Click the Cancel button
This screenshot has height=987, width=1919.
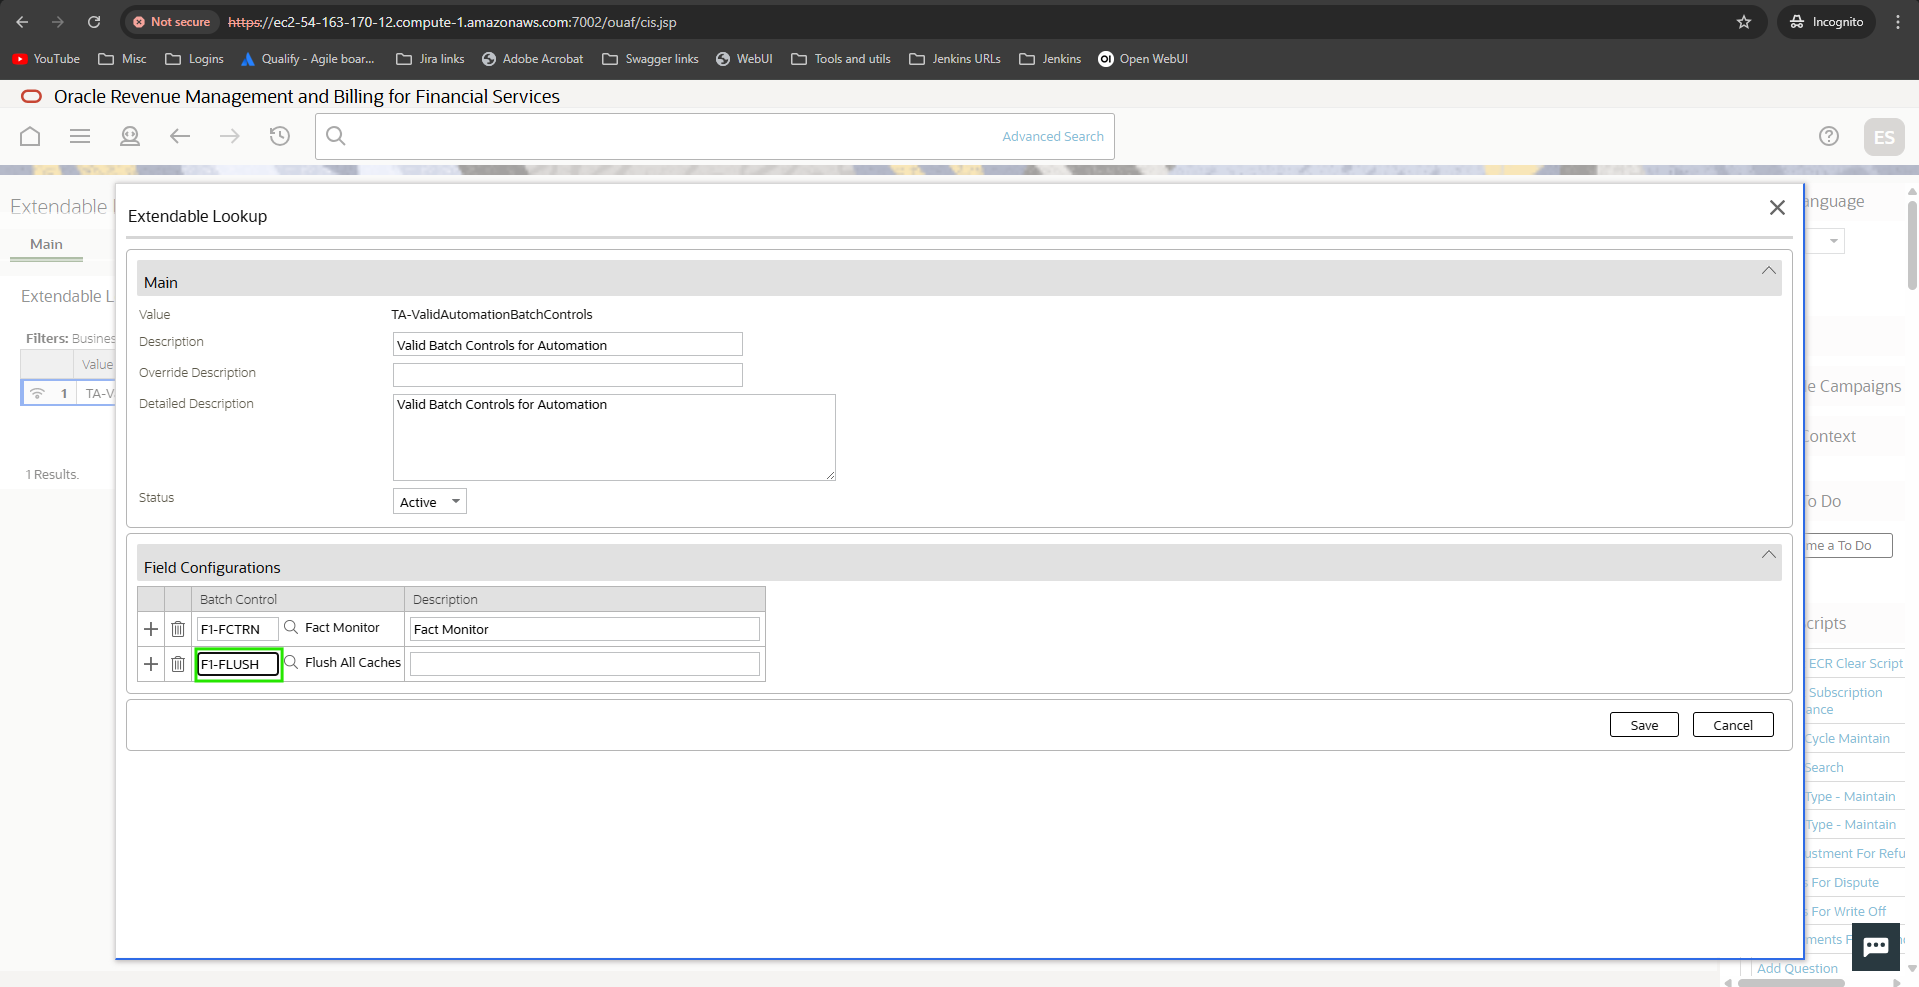1732,725
